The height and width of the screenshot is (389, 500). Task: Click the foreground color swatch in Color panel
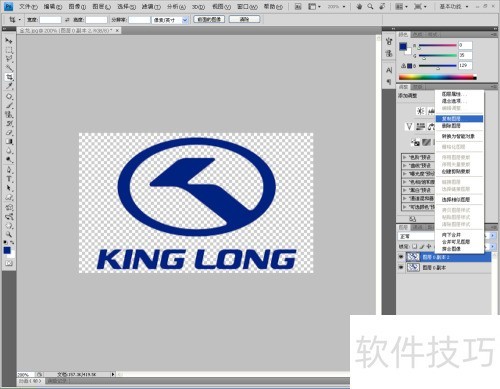click(403, 46)
